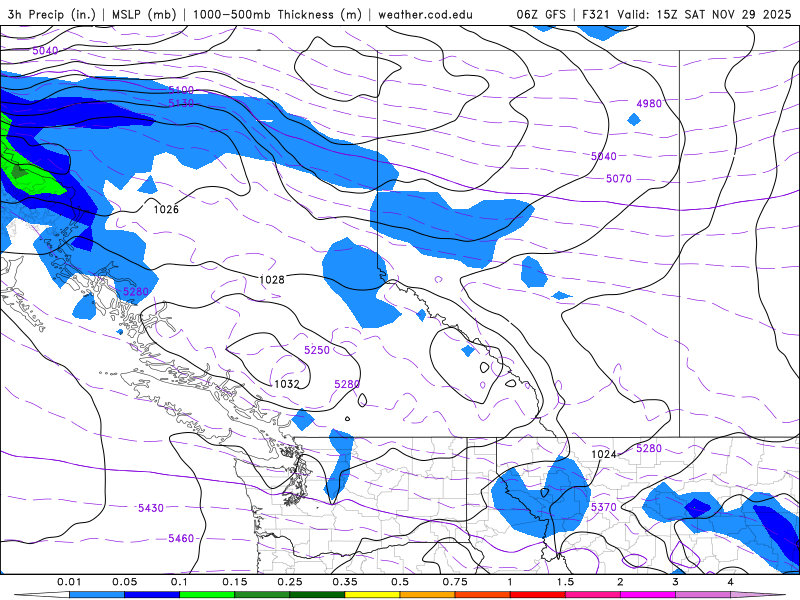Click the 1028 isobar label
Viewport: 800px width, 600px height.
coord(272,280)
